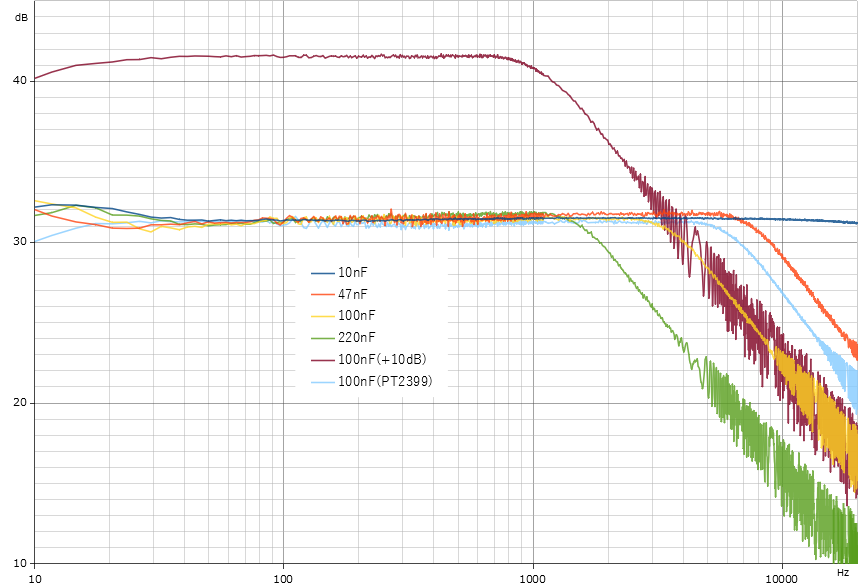This screenshot has width=858, height=583.
Task: Click the maroon 100nF(+10dB) legend line
Action: (323, 360)
